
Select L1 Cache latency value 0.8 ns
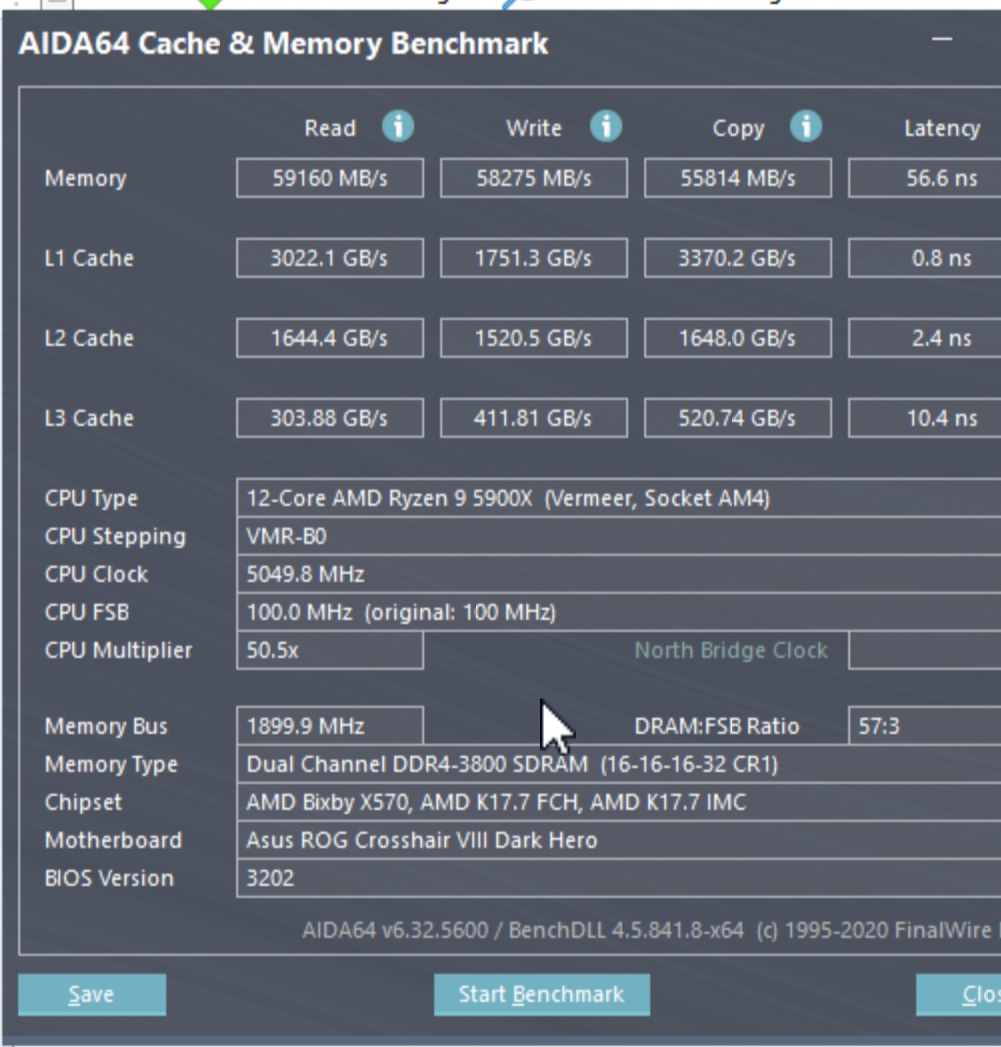(x=925, y=258)
